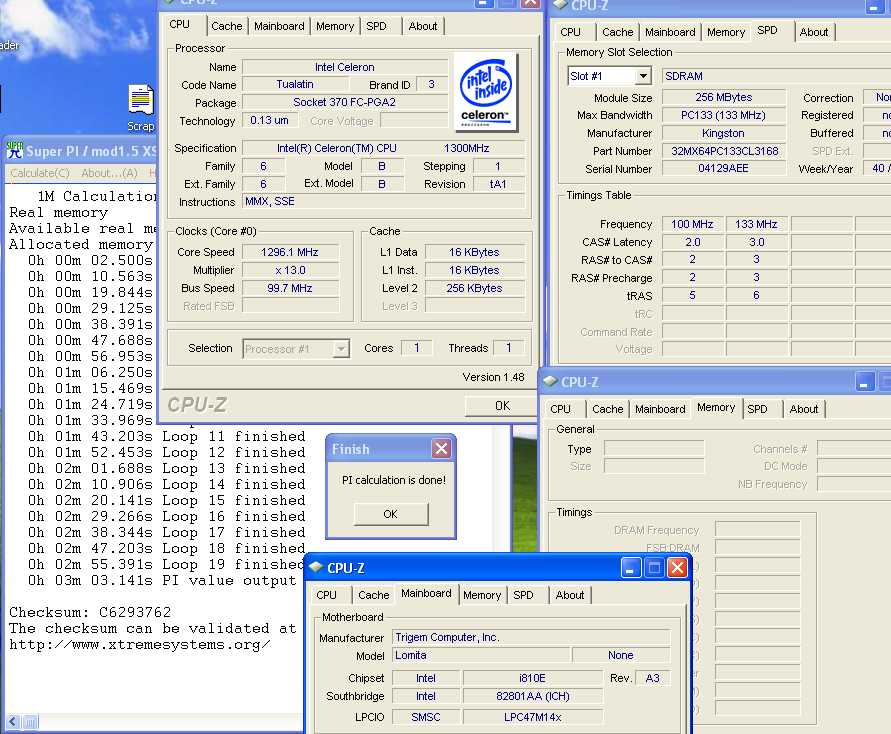The image size is (891, 734).
Task: Click the Serial Number value 04129AEE
Action: 723,169
